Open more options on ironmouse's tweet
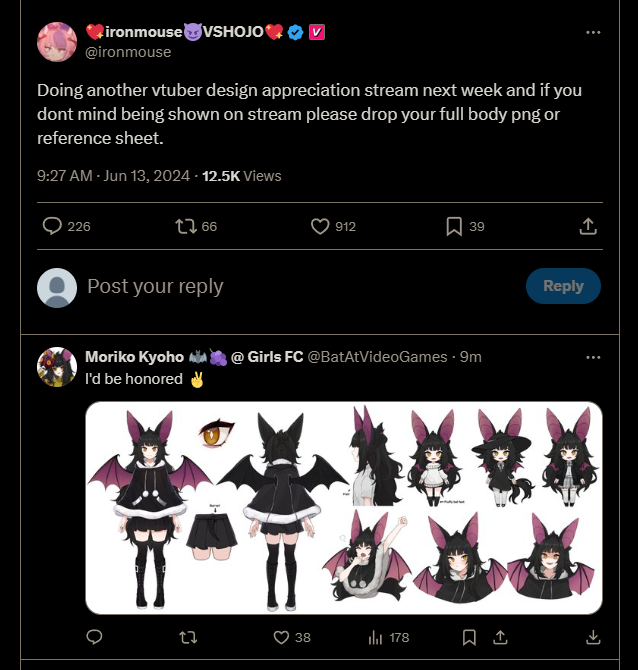 point(593,33)
